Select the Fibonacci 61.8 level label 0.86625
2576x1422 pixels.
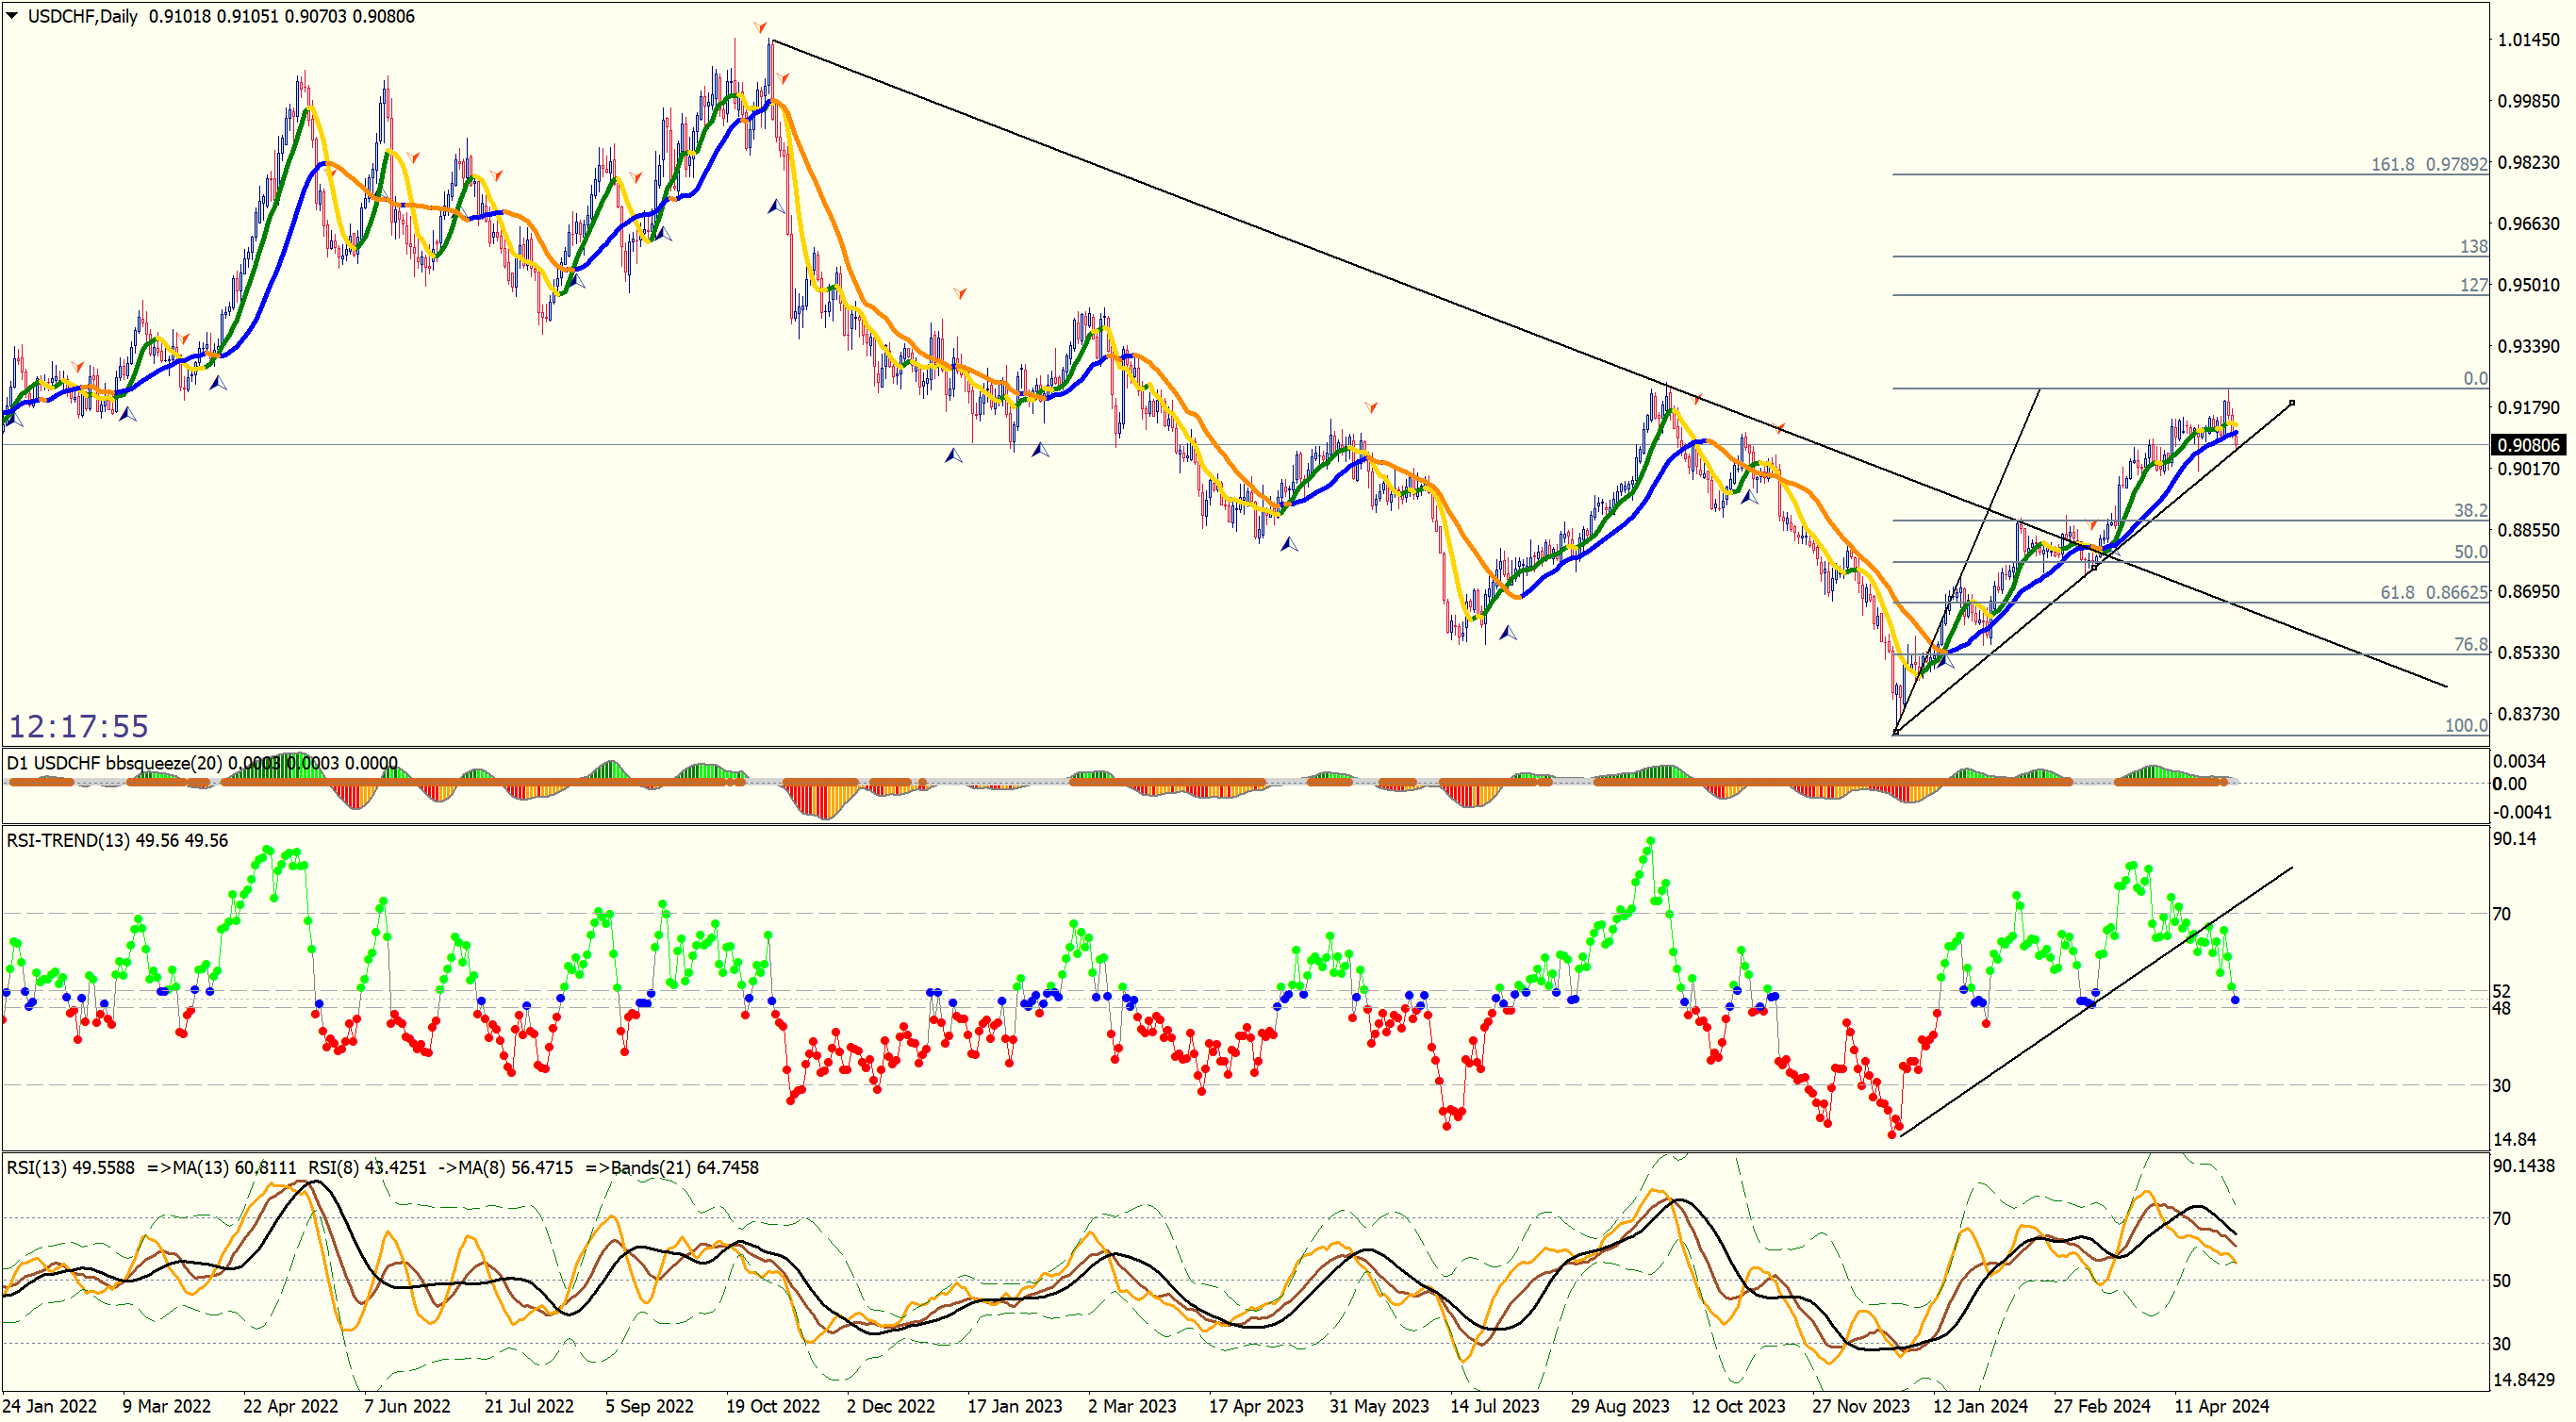(x=2433, y=592)
